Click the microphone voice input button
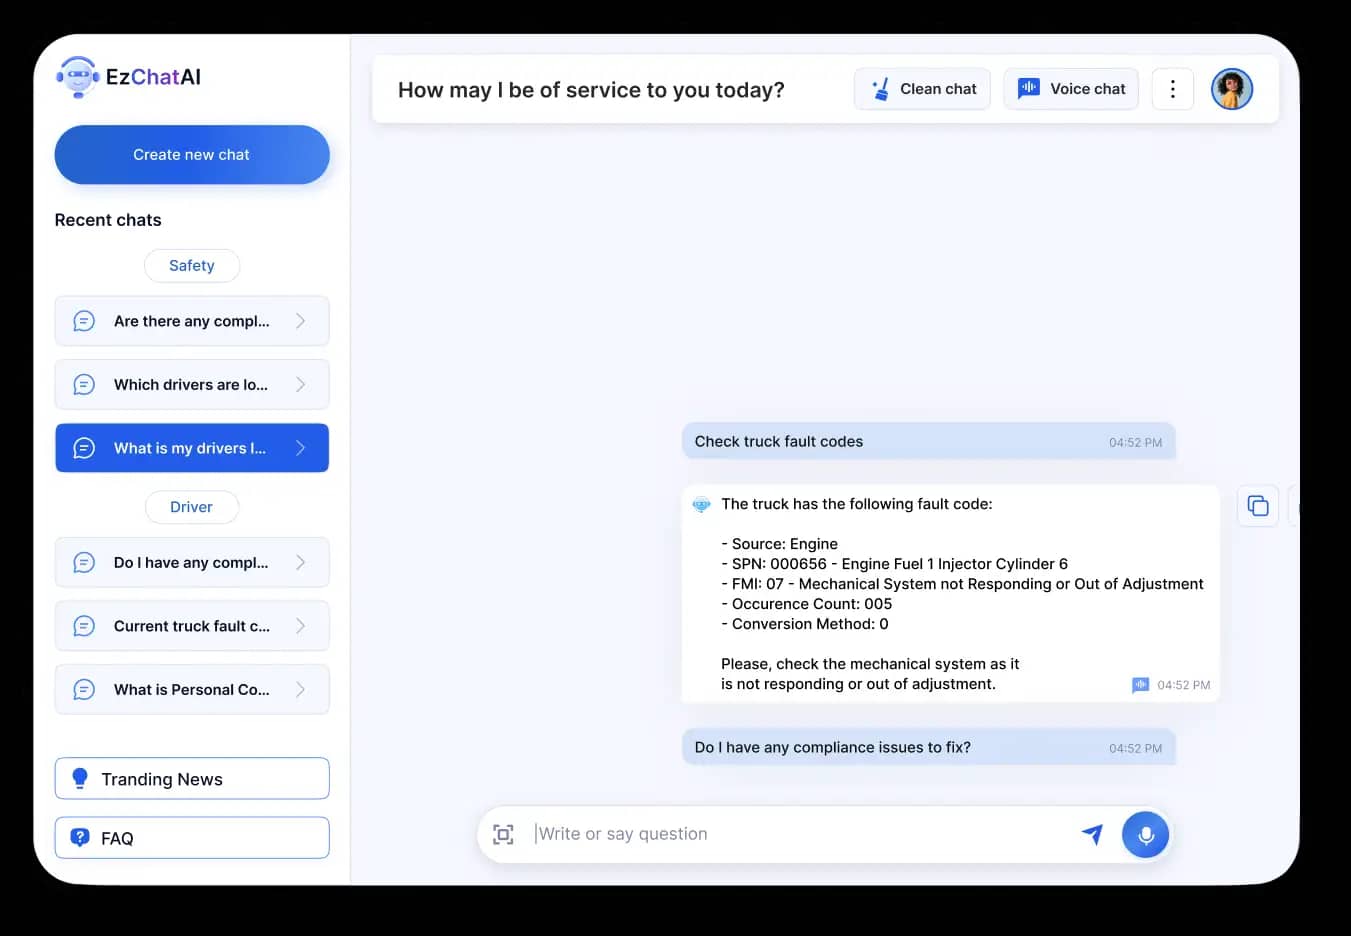Viewport: 1351px width, 936px height. [1145, 835]
